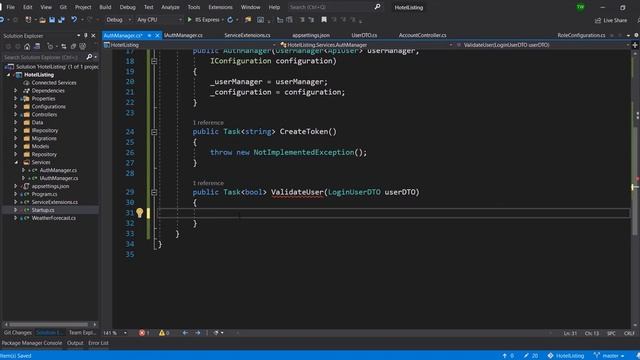The height and width of the screenshot is (360, 640).
Task: Click the Save file toolbar icon
Action: [x=52, y=20]
